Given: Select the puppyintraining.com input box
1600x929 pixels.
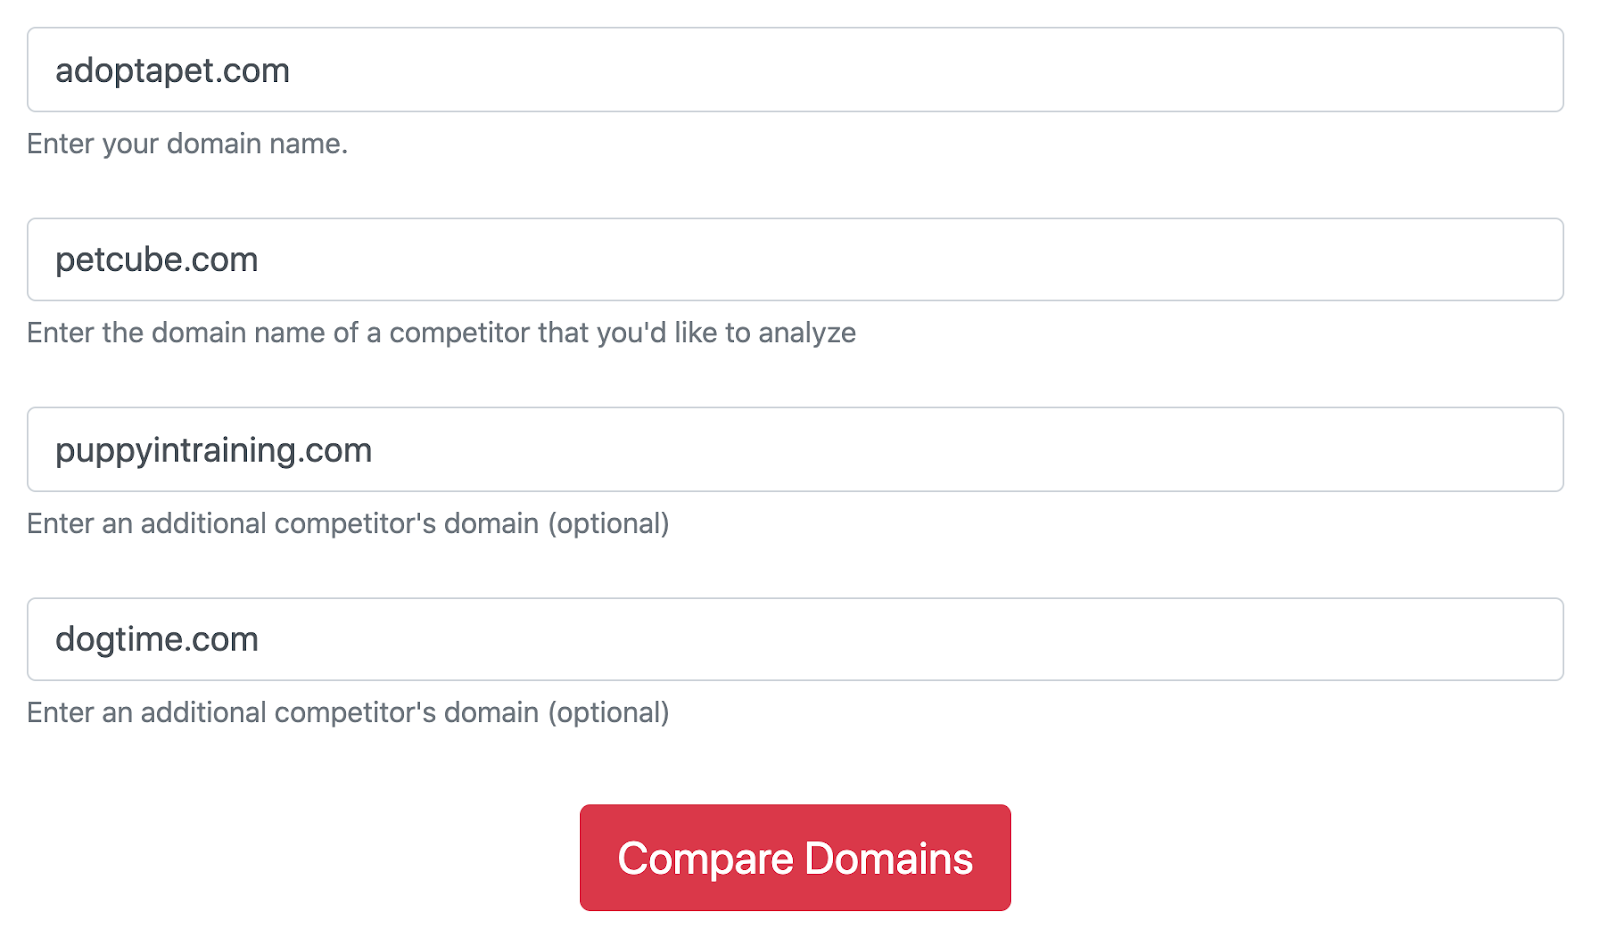Looking at the screenshot, I should (795, 450).
